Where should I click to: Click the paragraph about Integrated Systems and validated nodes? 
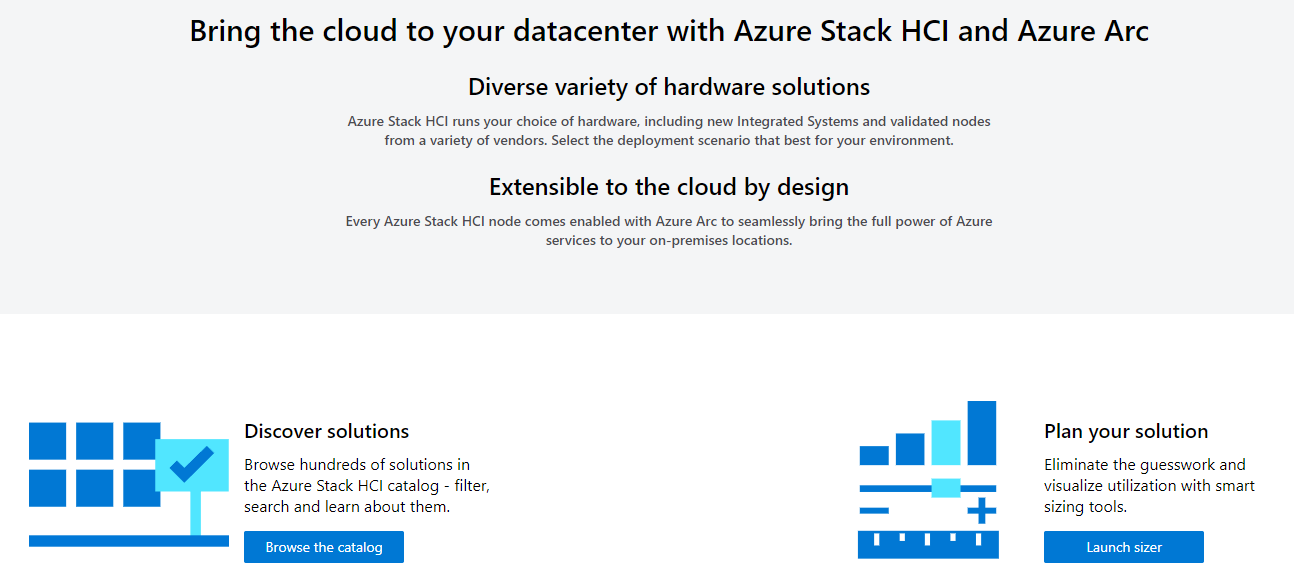[x=669, y=131]
